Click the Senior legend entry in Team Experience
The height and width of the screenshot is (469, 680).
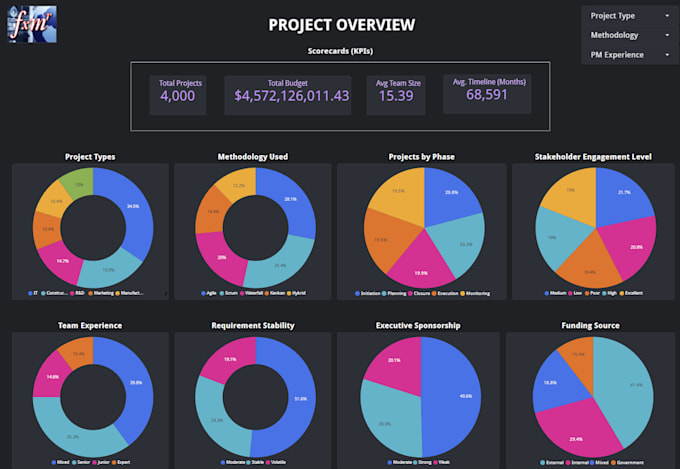(x=81, y=462)
